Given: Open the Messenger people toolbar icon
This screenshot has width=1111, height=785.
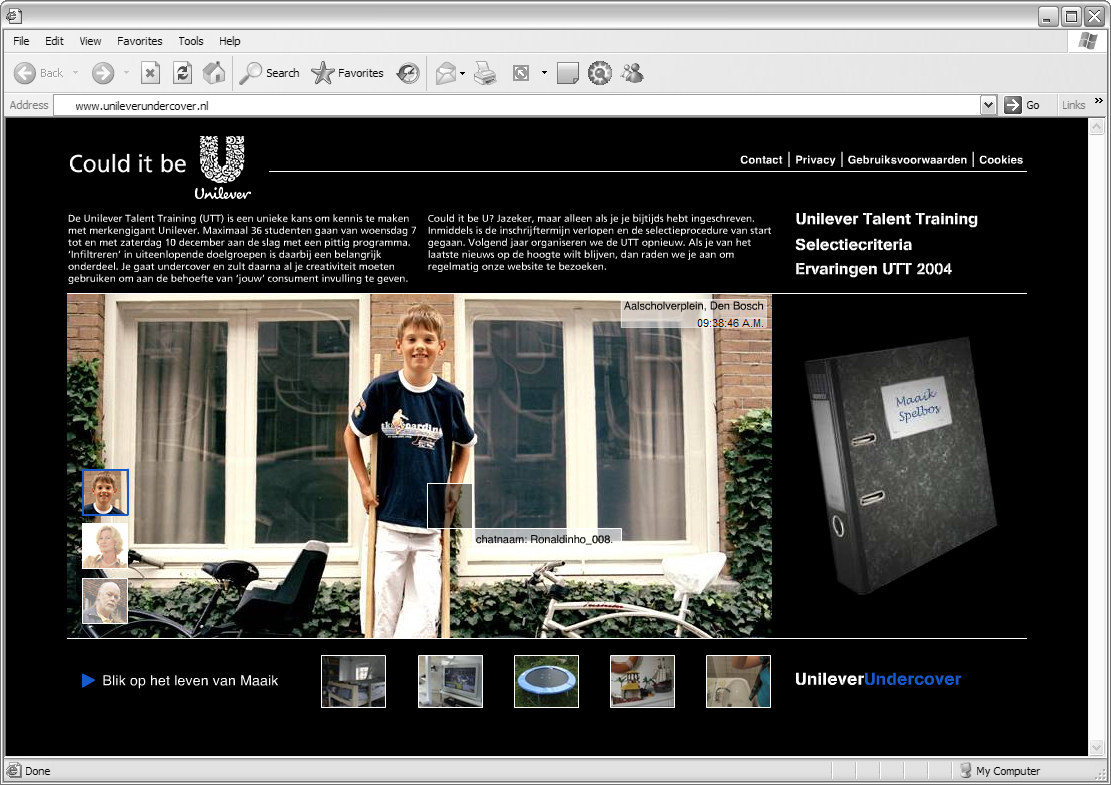Looking at the screenshot, I should [632, 73].
